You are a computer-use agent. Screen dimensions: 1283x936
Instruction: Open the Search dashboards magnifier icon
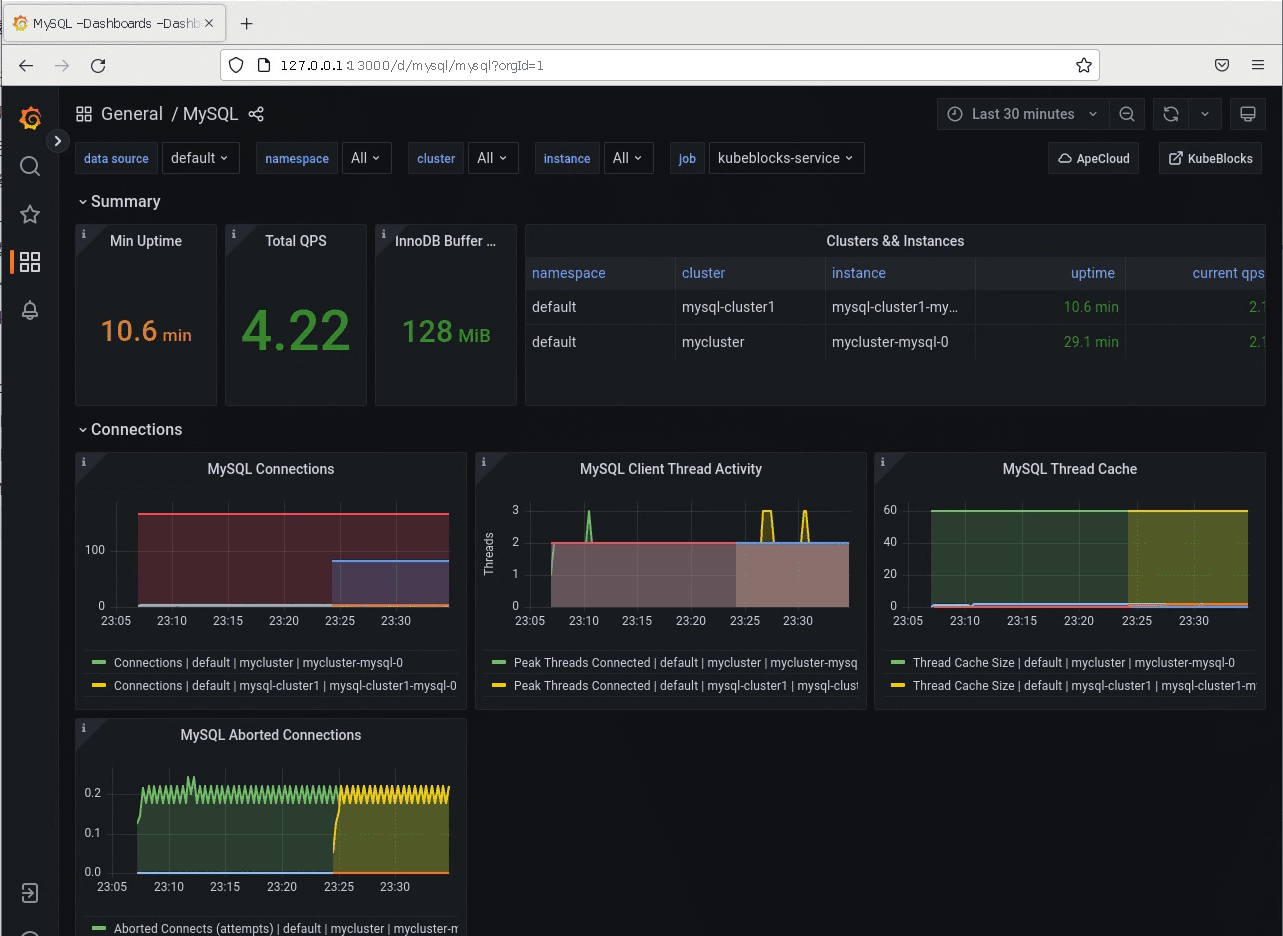30,166
